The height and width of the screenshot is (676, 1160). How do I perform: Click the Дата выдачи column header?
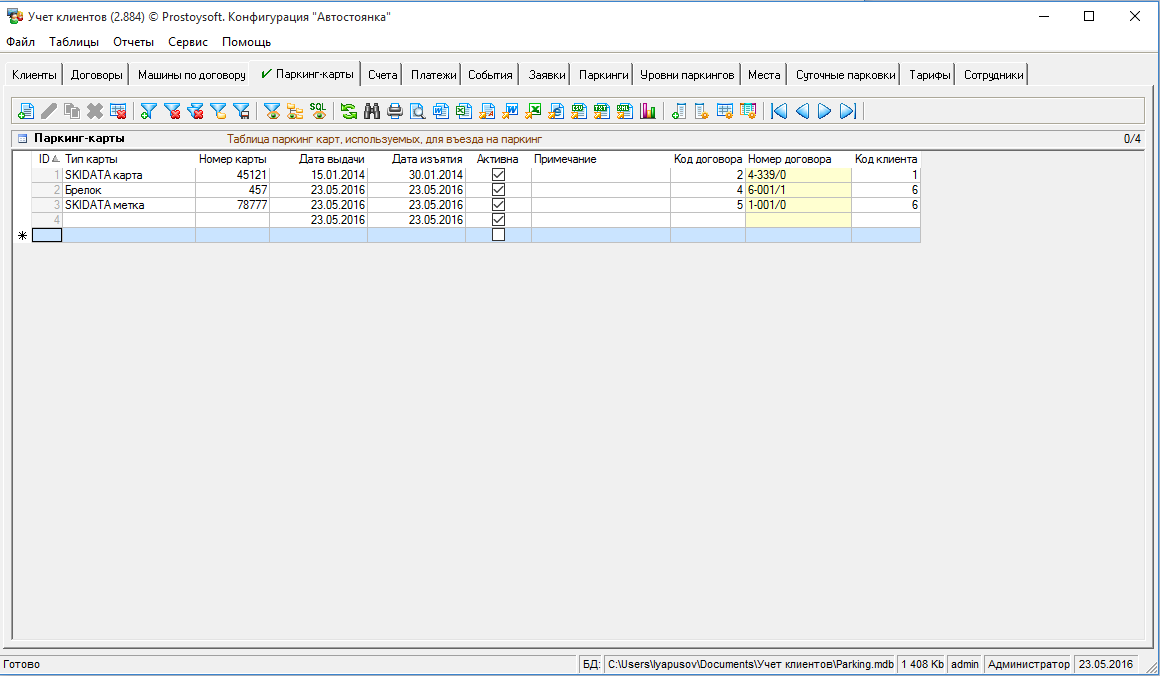331,159
